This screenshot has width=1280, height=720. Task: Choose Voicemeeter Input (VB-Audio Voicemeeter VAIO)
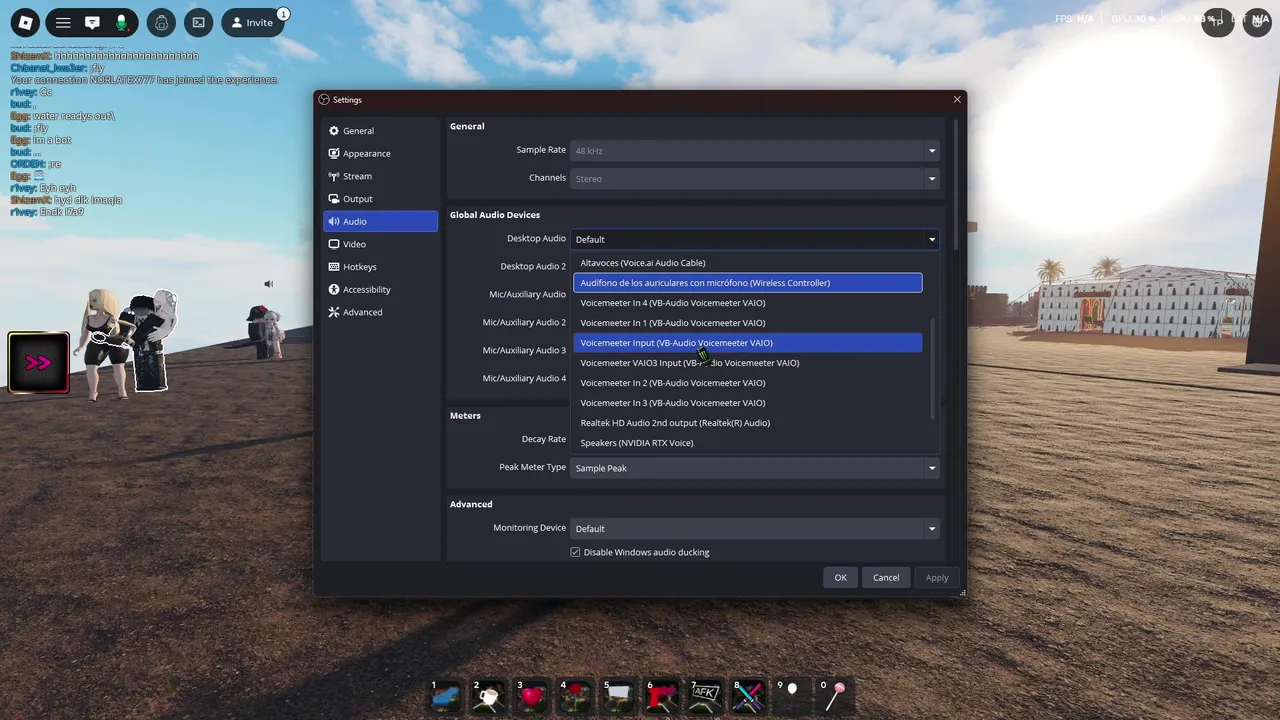748,343
